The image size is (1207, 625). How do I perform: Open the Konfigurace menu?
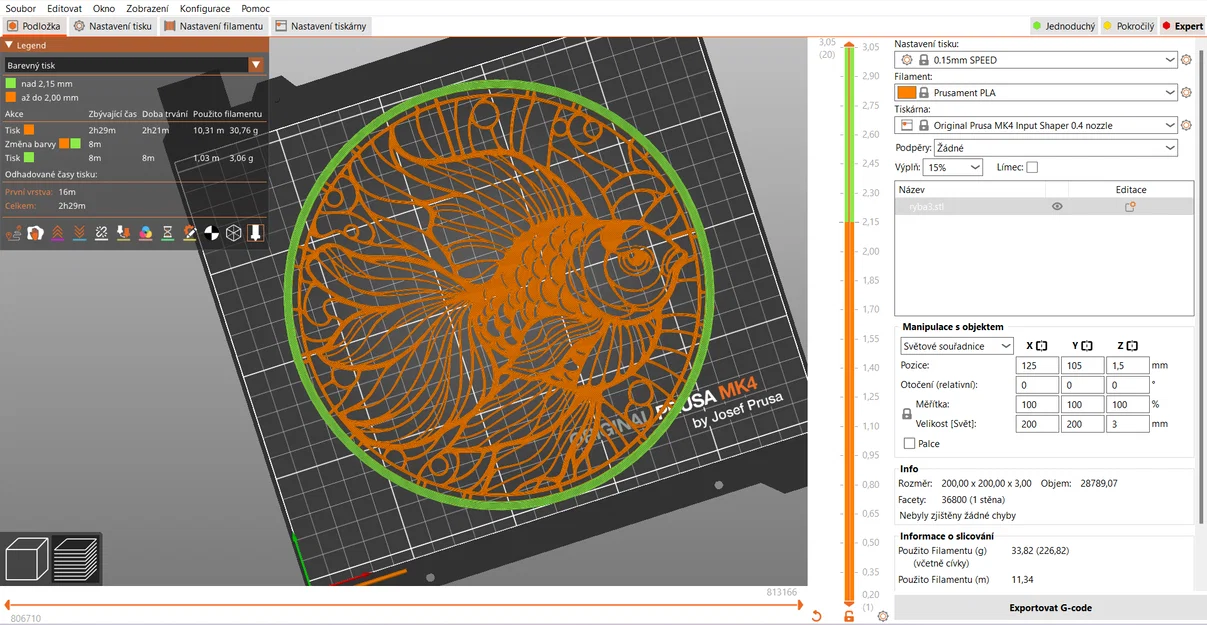click(x=205, y=8)
